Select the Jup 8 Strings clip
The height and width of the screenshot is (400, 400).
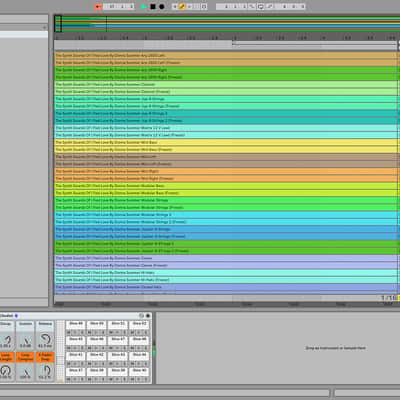point(226,99)
